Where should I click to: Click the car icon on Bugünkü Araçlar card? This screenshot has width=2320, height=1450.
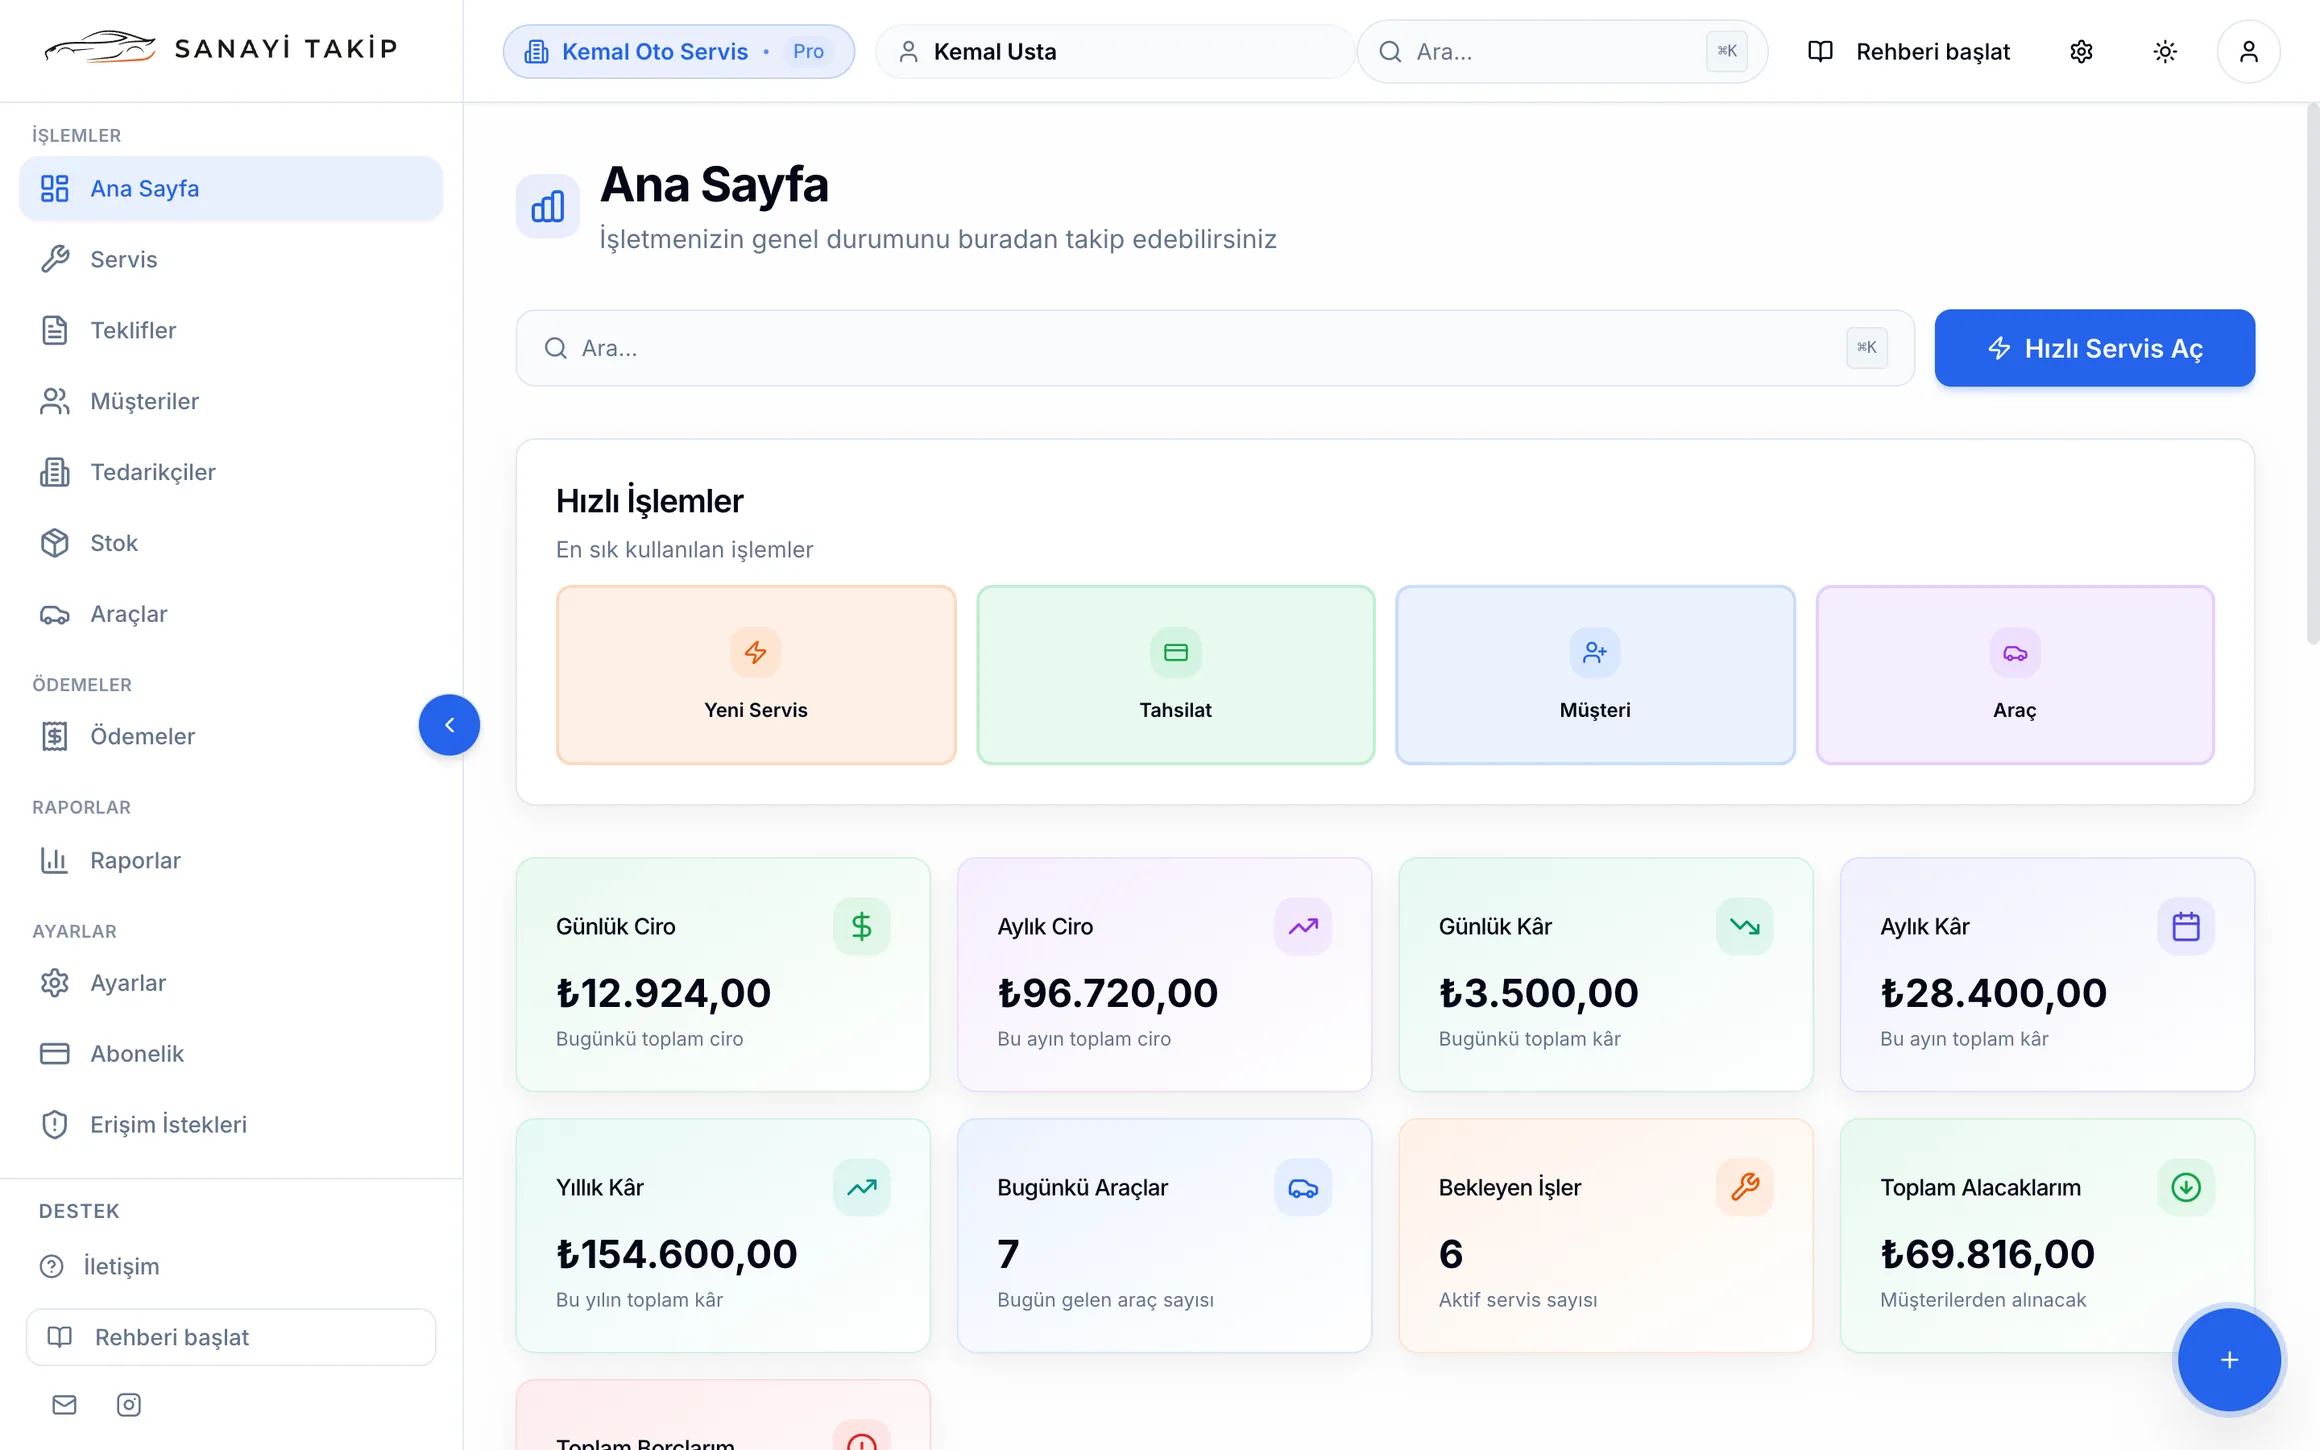[x=1302, y=1187]
